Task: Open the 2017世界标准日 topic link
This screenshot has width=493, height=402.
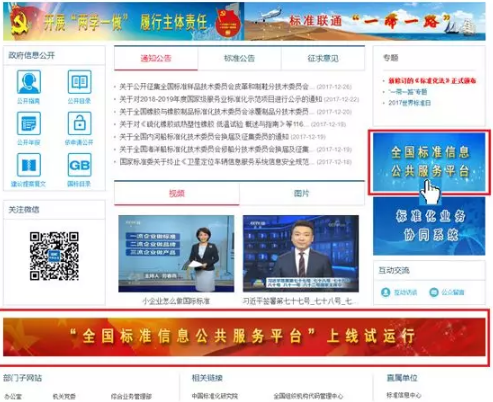Action: click(x=409, y=103)
